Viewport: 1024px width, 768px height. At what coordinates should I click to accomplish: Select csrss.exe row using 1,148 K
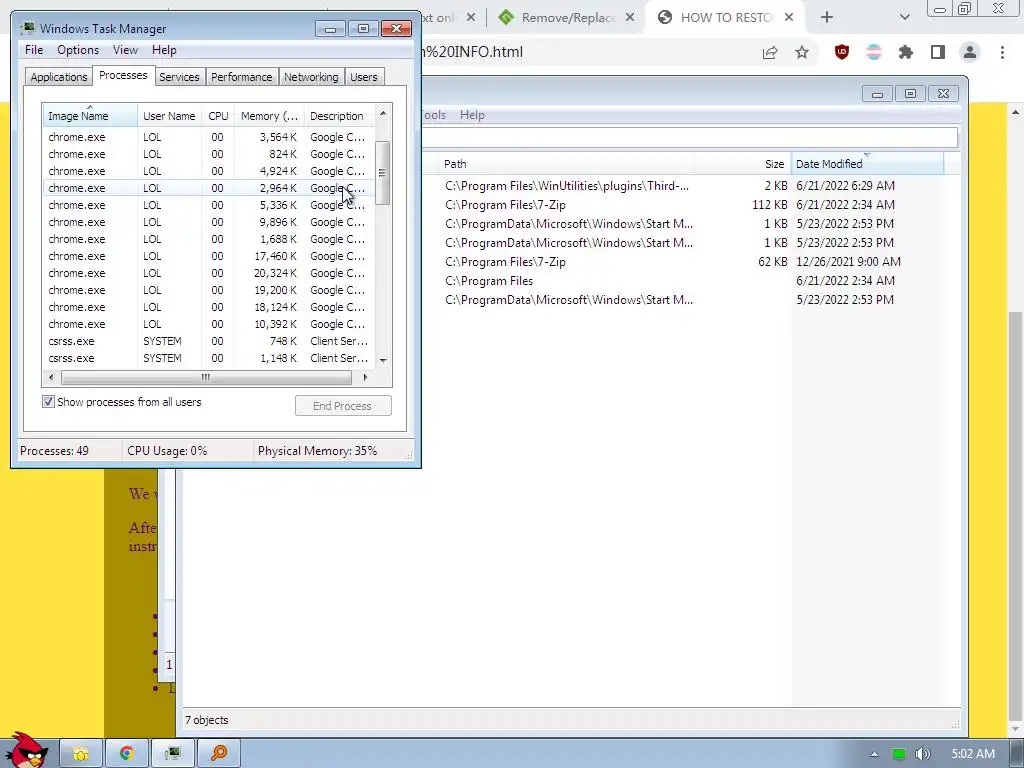click(x=208, y=358)
